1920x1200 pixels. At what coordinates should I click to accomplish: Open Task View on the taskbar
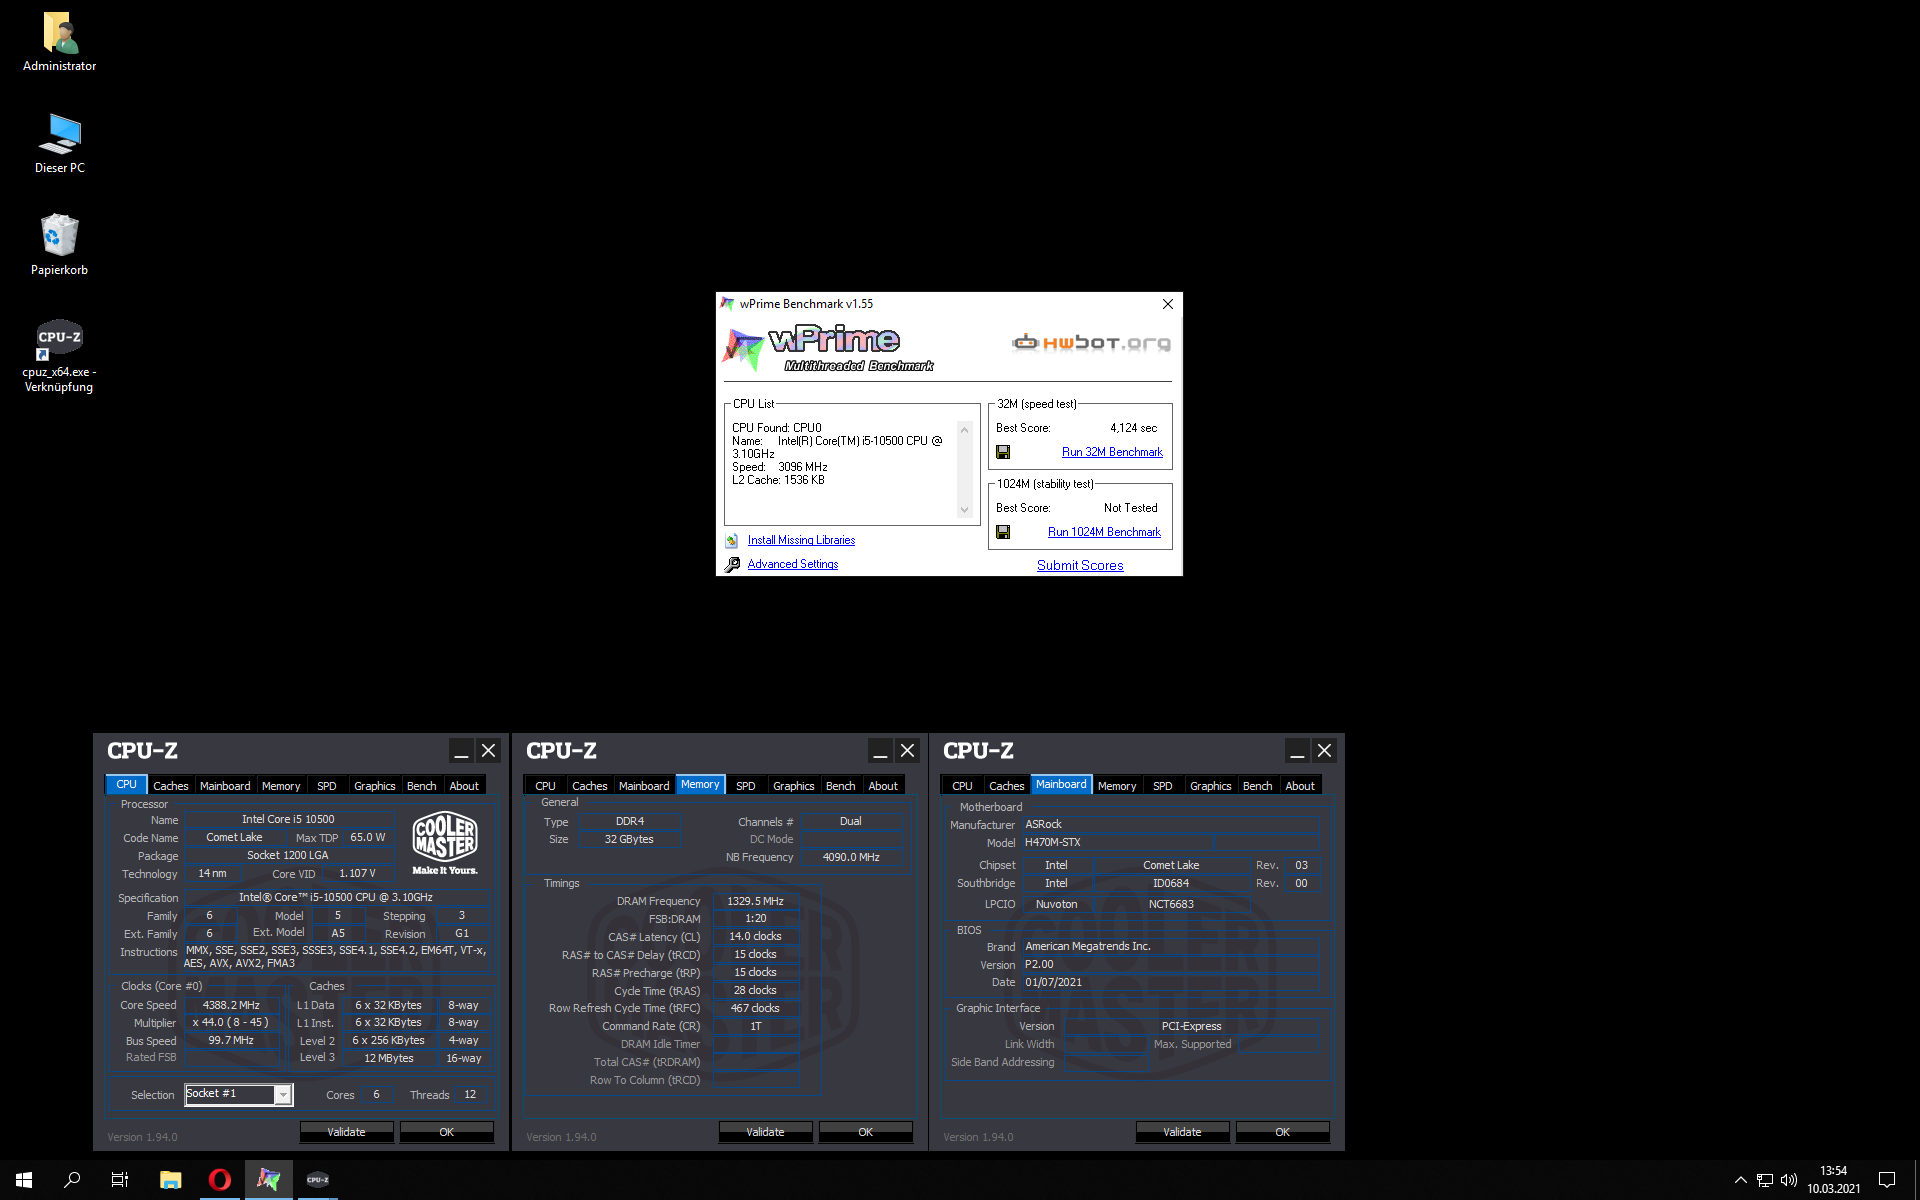120,1180
